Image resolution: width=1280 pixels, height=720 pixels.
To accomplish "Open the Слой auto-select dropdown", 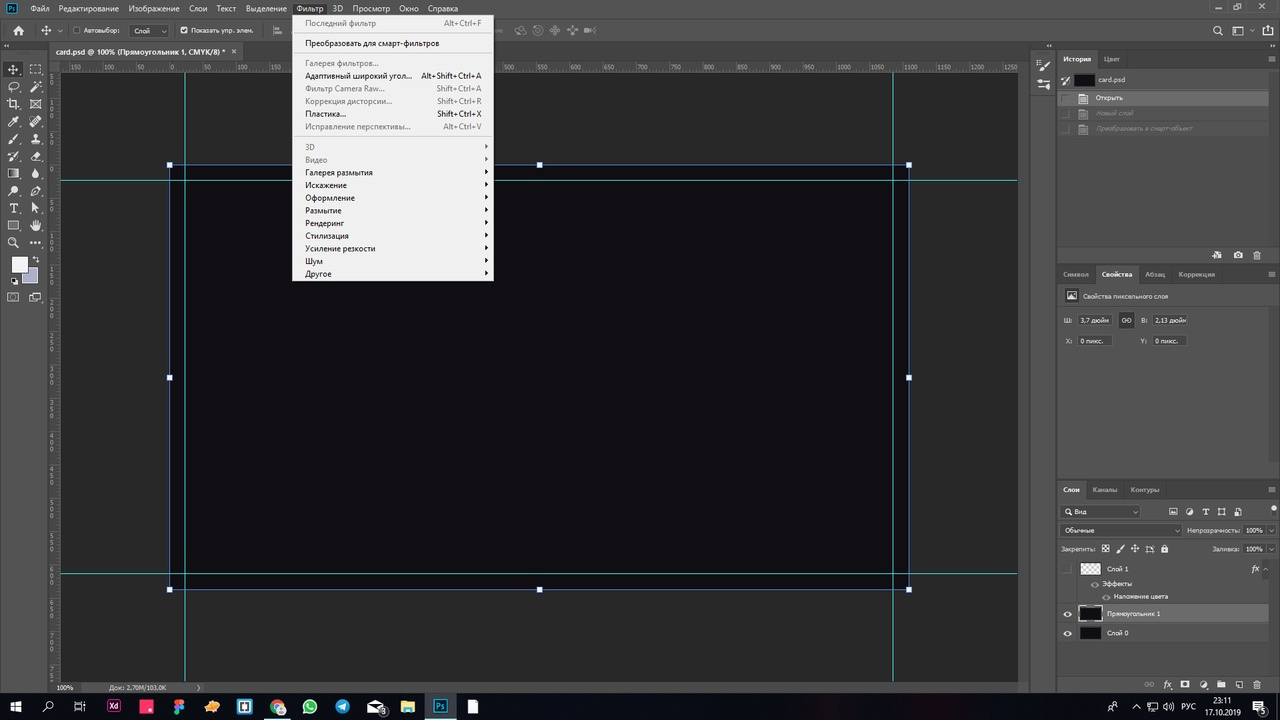I will point(150,31).
